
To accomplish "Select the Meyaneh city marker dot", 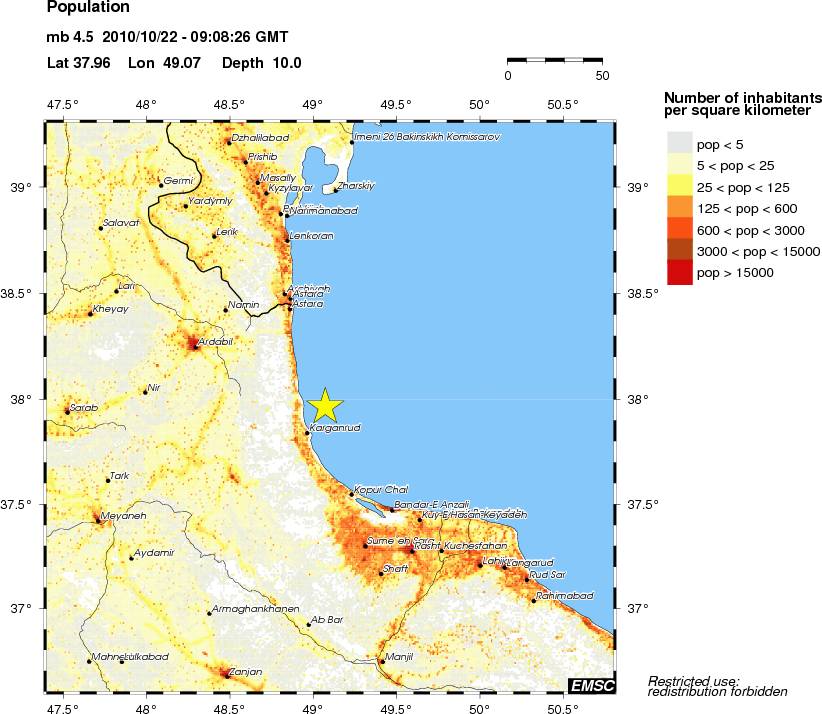I will coord(97,520).
